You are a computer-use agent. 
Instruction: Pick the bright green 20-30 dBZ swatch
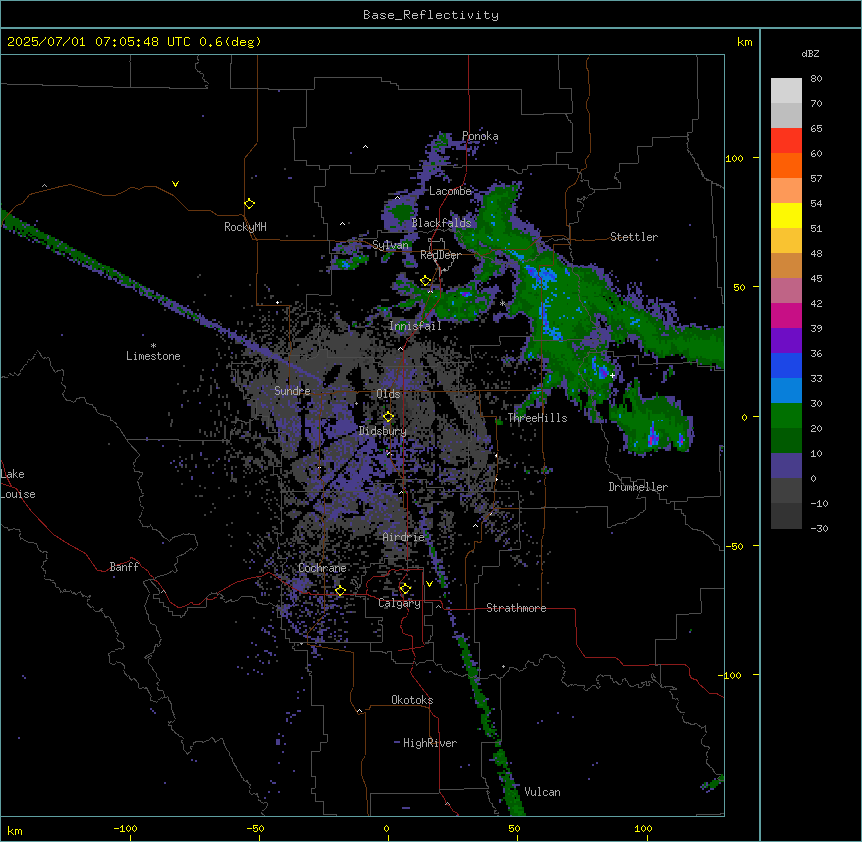[786, 416]
